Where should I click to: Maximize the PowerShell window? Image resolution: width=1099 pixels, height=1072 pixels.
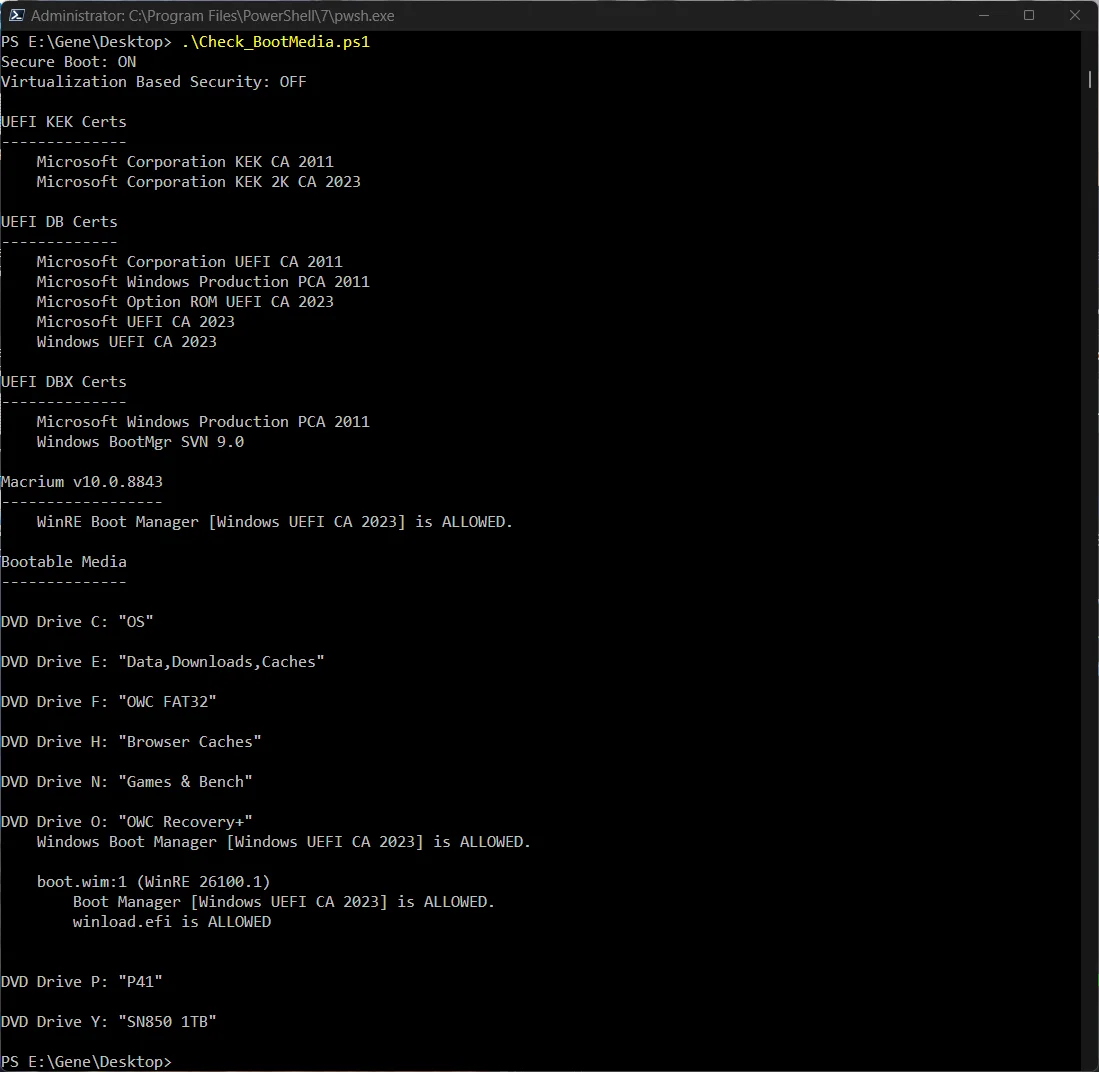(1029, 15)
